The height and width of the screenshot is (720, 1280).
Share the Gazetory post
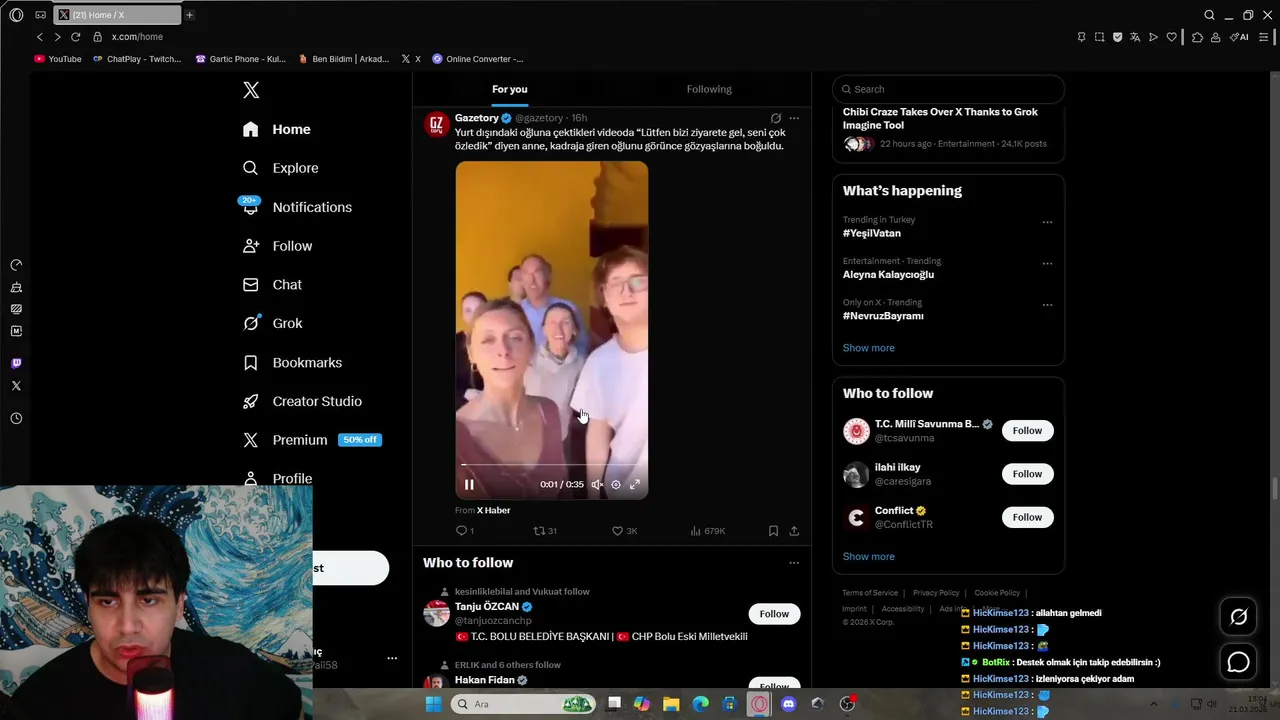tap(794, 531)
